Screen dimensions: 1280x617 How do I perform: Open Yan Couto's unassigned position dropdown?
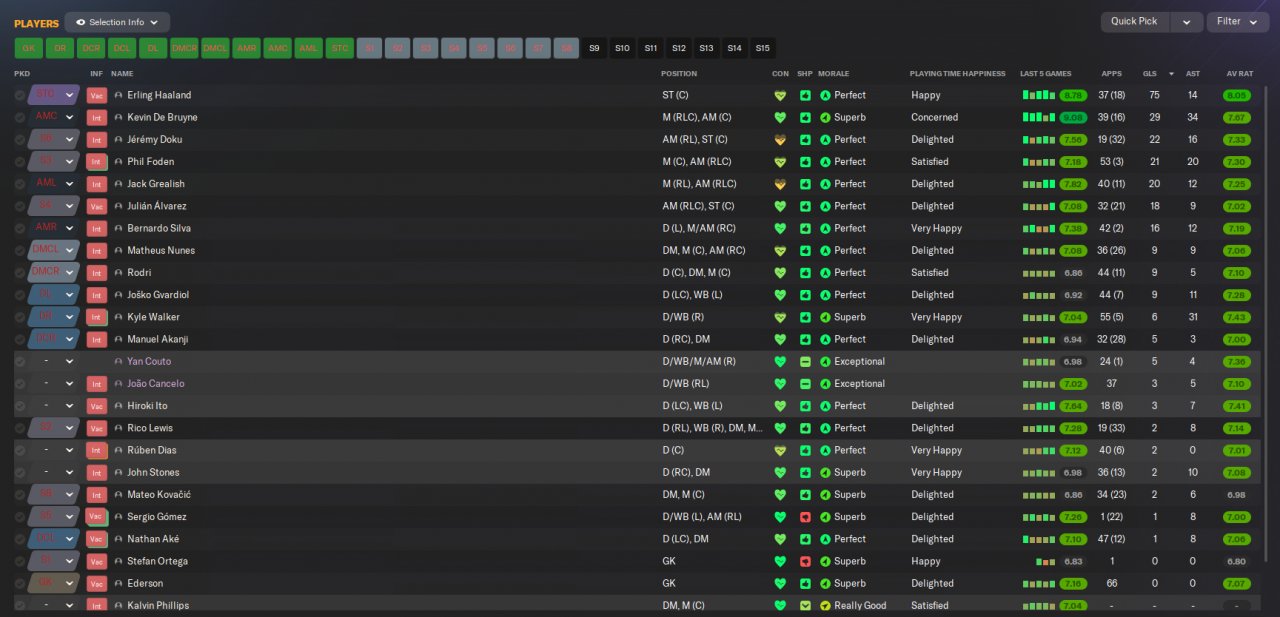[x=70, y=362]
